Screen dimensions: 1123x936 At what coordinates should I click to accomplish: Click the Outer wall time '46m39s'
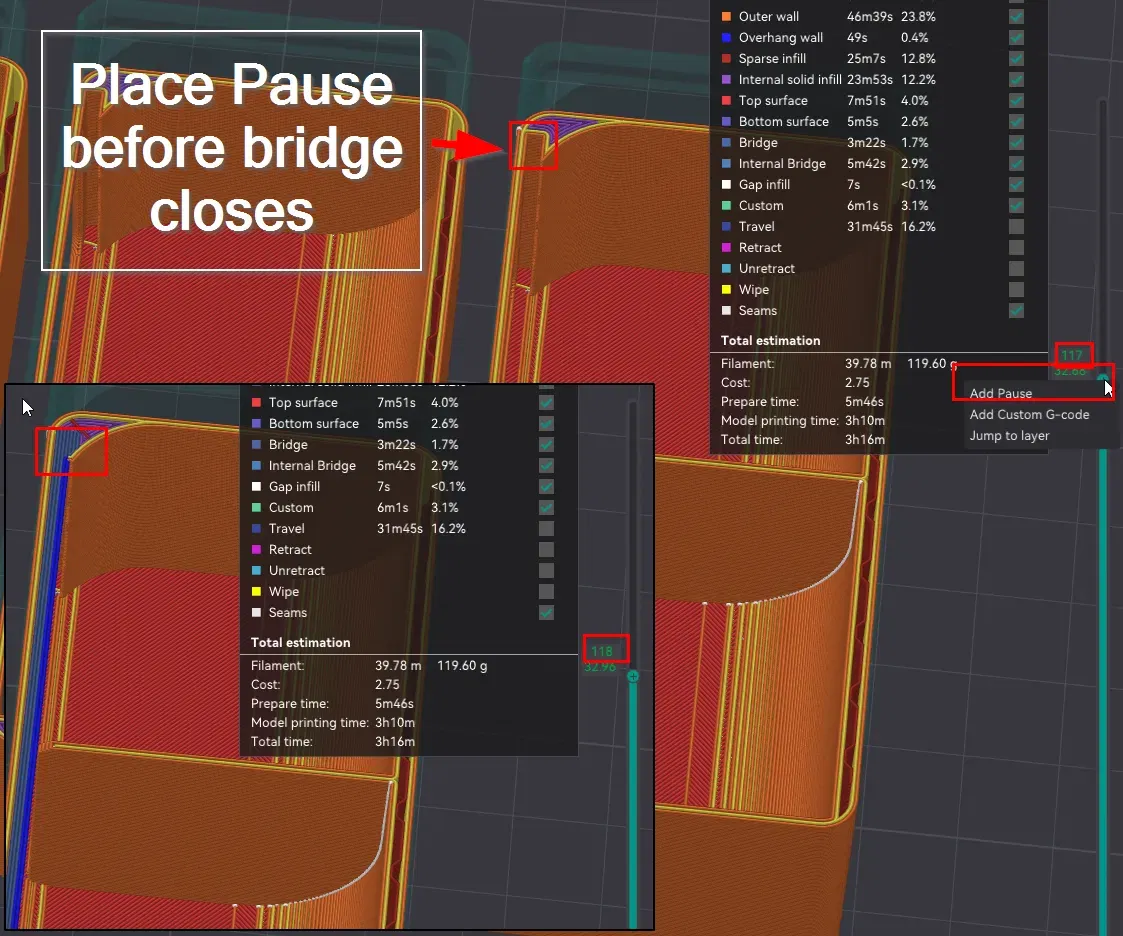(x=869, y=16)
